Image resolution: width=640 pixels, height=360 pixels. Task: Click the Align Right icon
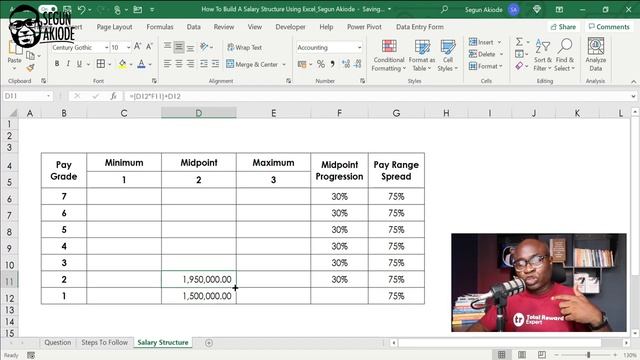190,64
